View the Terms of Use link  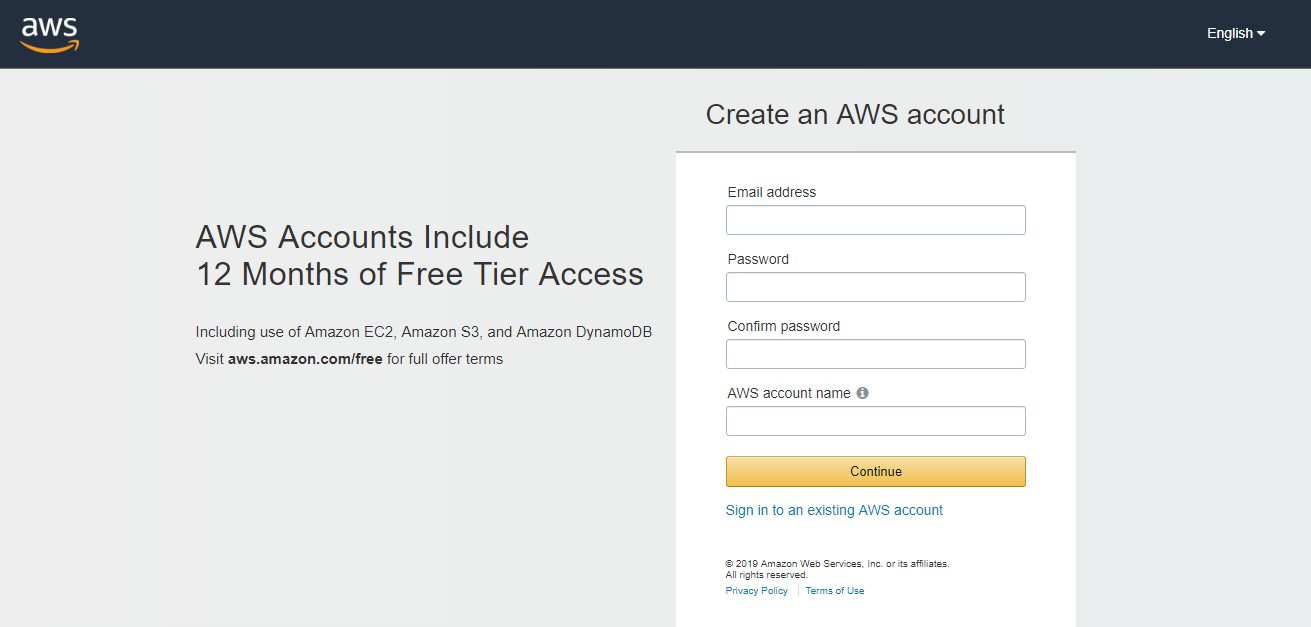[835, 591]
